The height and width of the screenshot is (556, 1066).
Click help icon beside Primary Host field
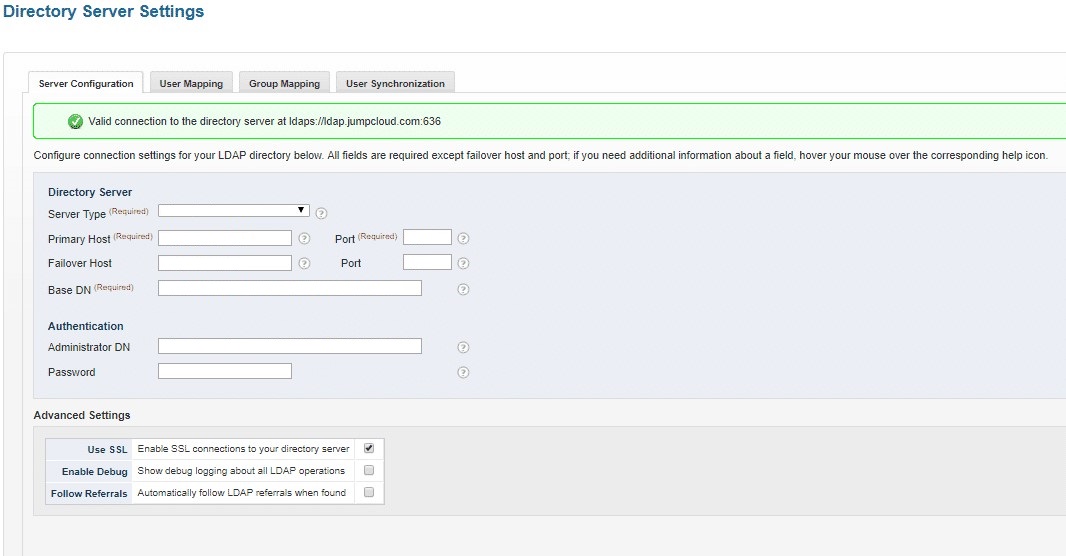click(x=305, y=238)
